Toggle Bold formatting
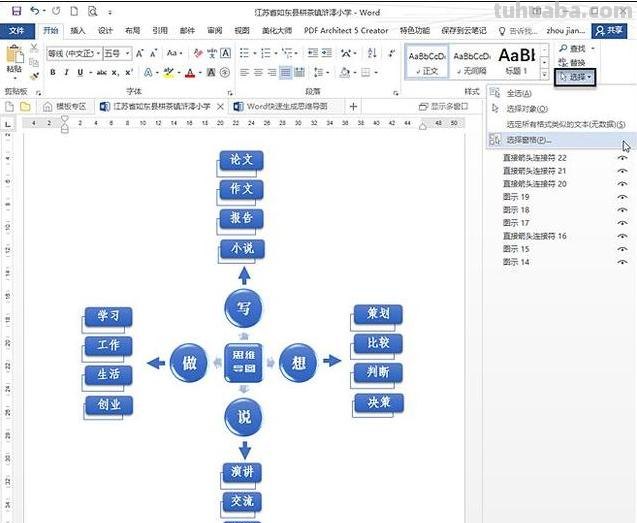This screenshot has height=523, width=637. point(53,73)
